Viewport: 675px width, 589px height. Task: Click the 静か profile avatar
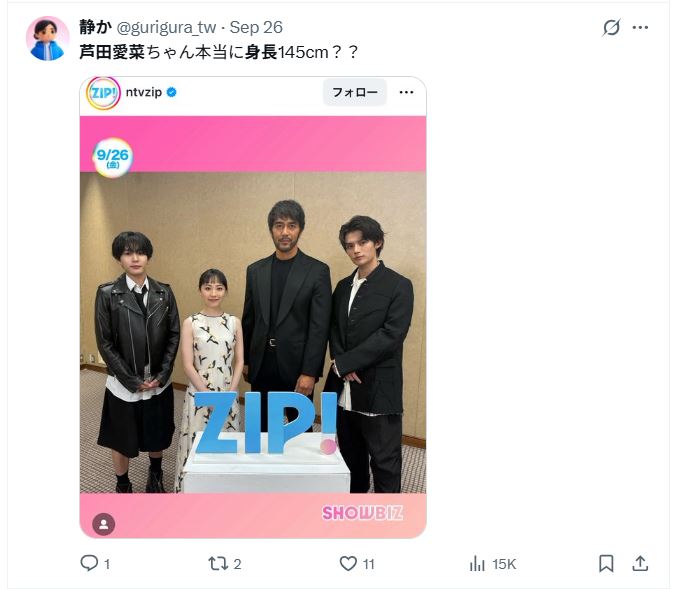(47, 39)
